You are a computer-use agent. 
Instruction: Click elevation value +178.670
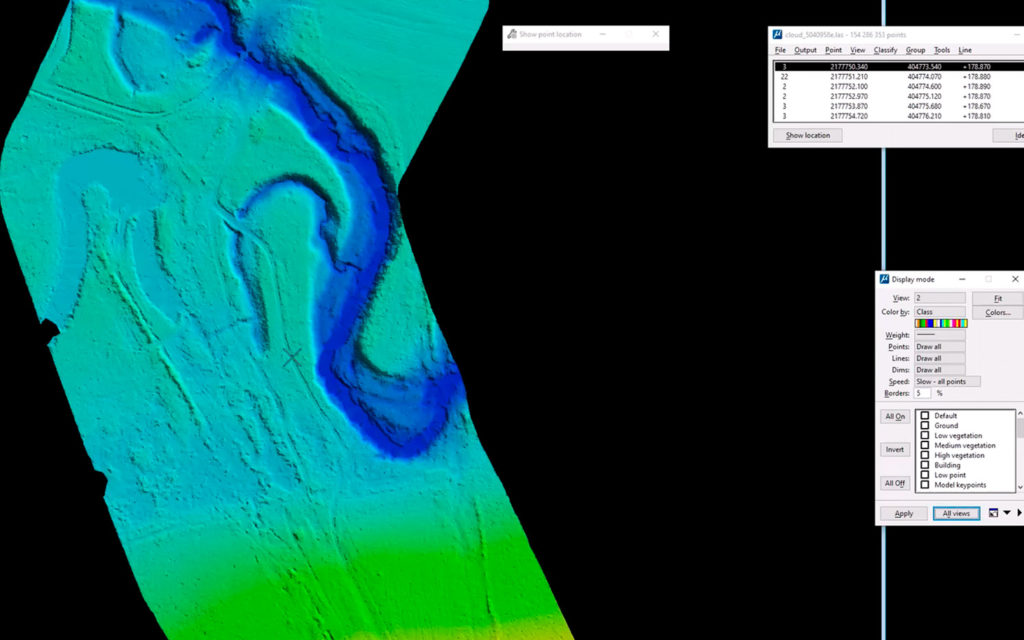976,106
